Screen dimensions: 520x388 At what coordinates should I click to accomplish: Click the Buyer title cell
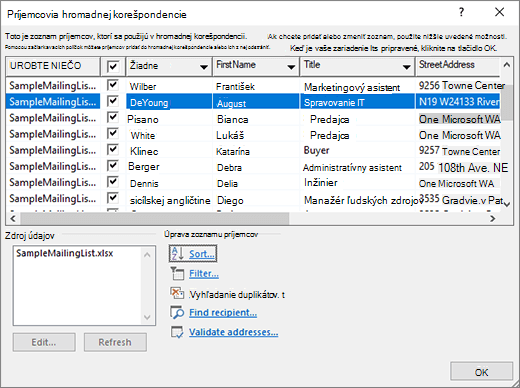[x=357, y=150]
